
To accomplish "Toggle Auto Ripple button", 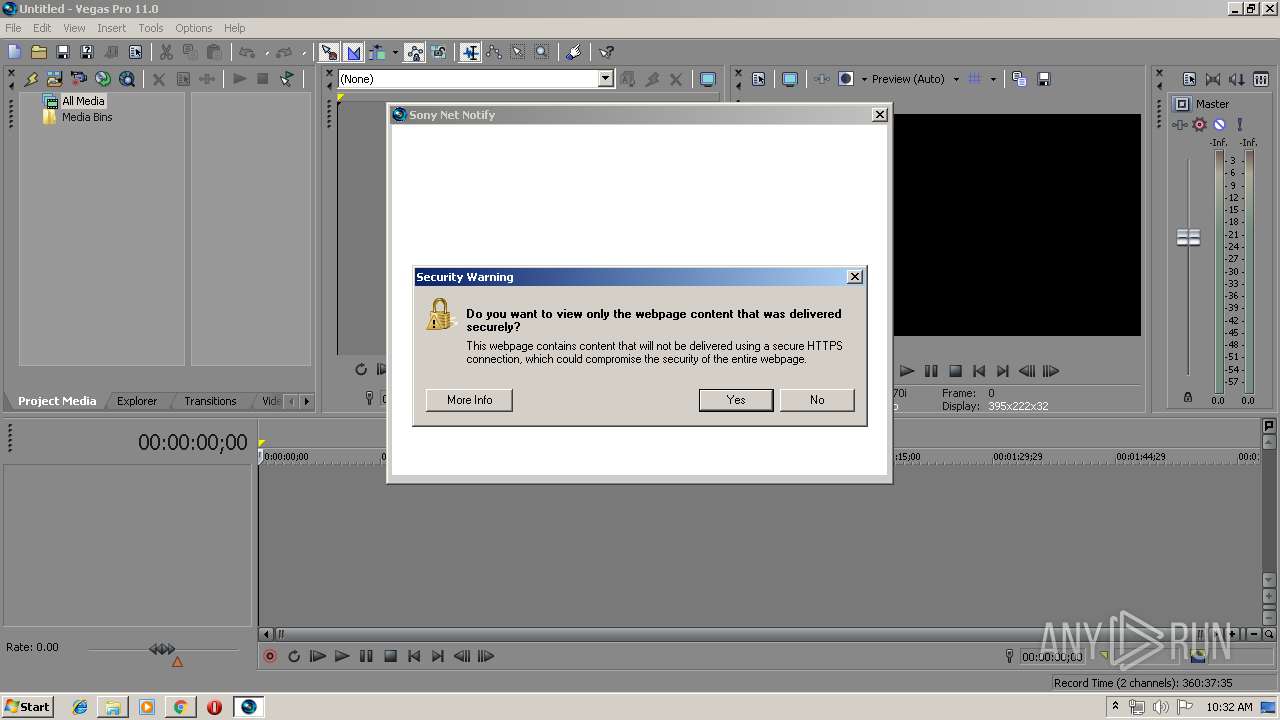I will [378, 52].
